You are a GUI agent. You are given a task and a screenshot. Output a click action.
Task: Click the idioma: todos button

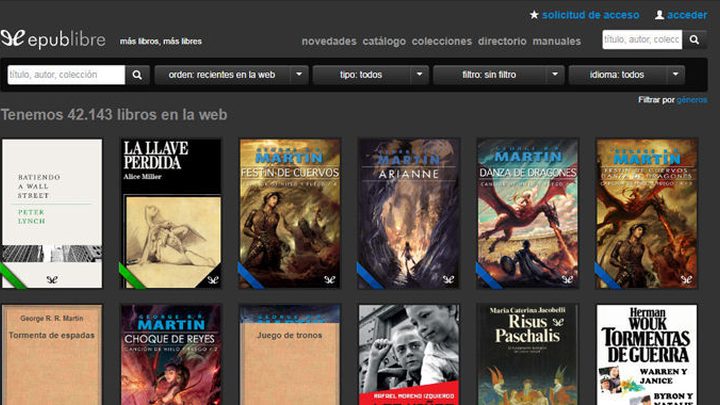[x=617, y=75]
